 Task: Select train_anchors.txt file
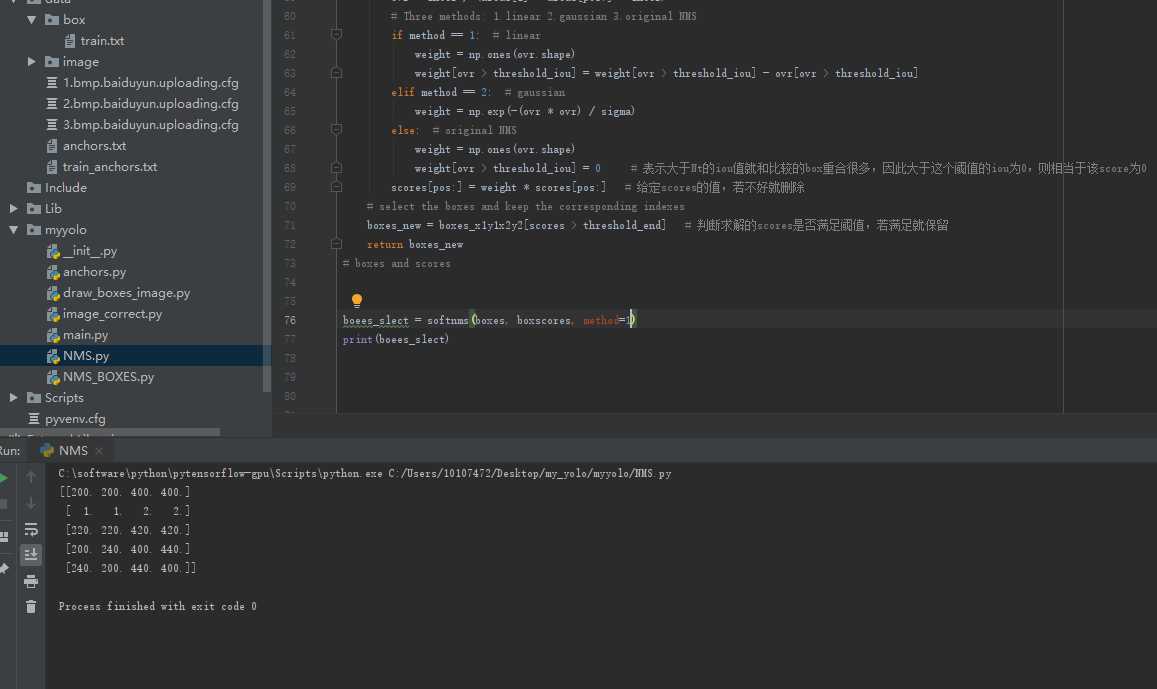click(102, 167)
